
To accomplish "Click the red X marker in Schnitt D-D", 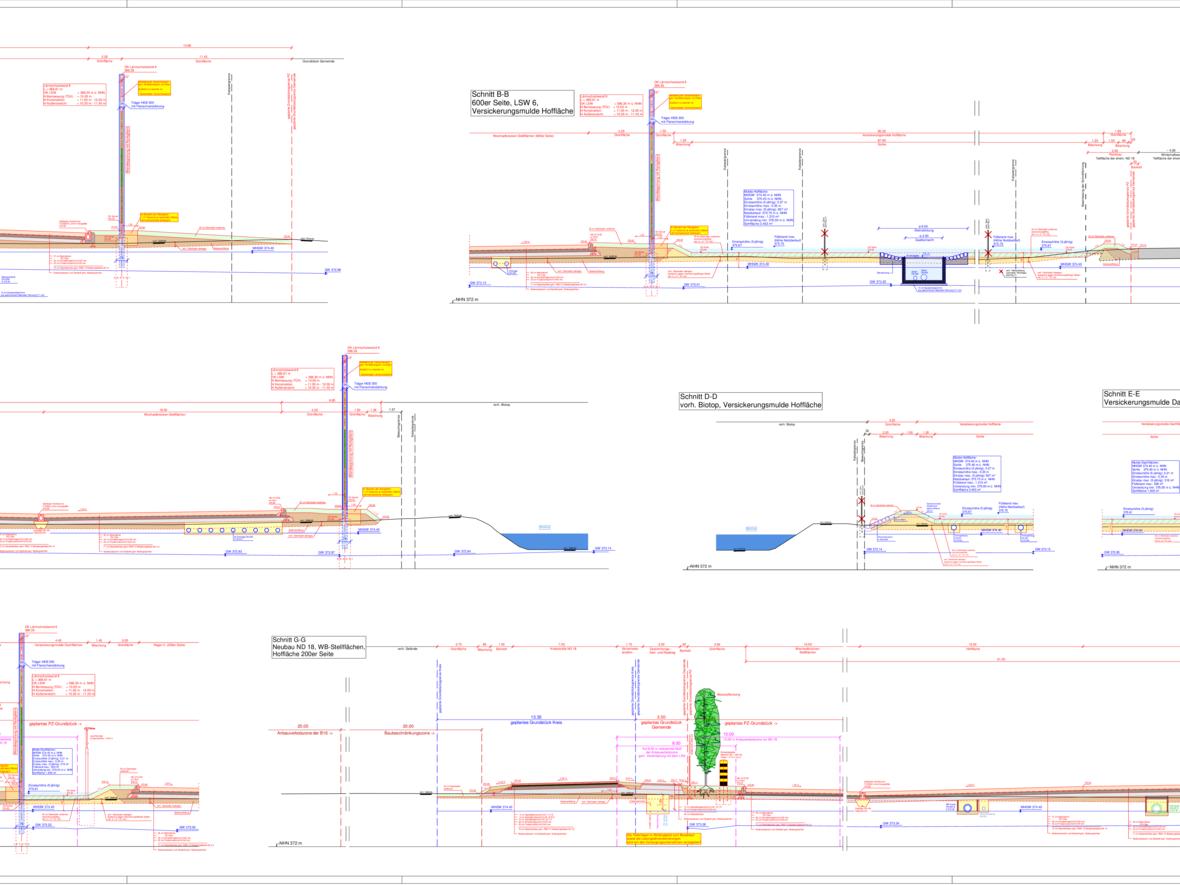I will click(859, 516).
